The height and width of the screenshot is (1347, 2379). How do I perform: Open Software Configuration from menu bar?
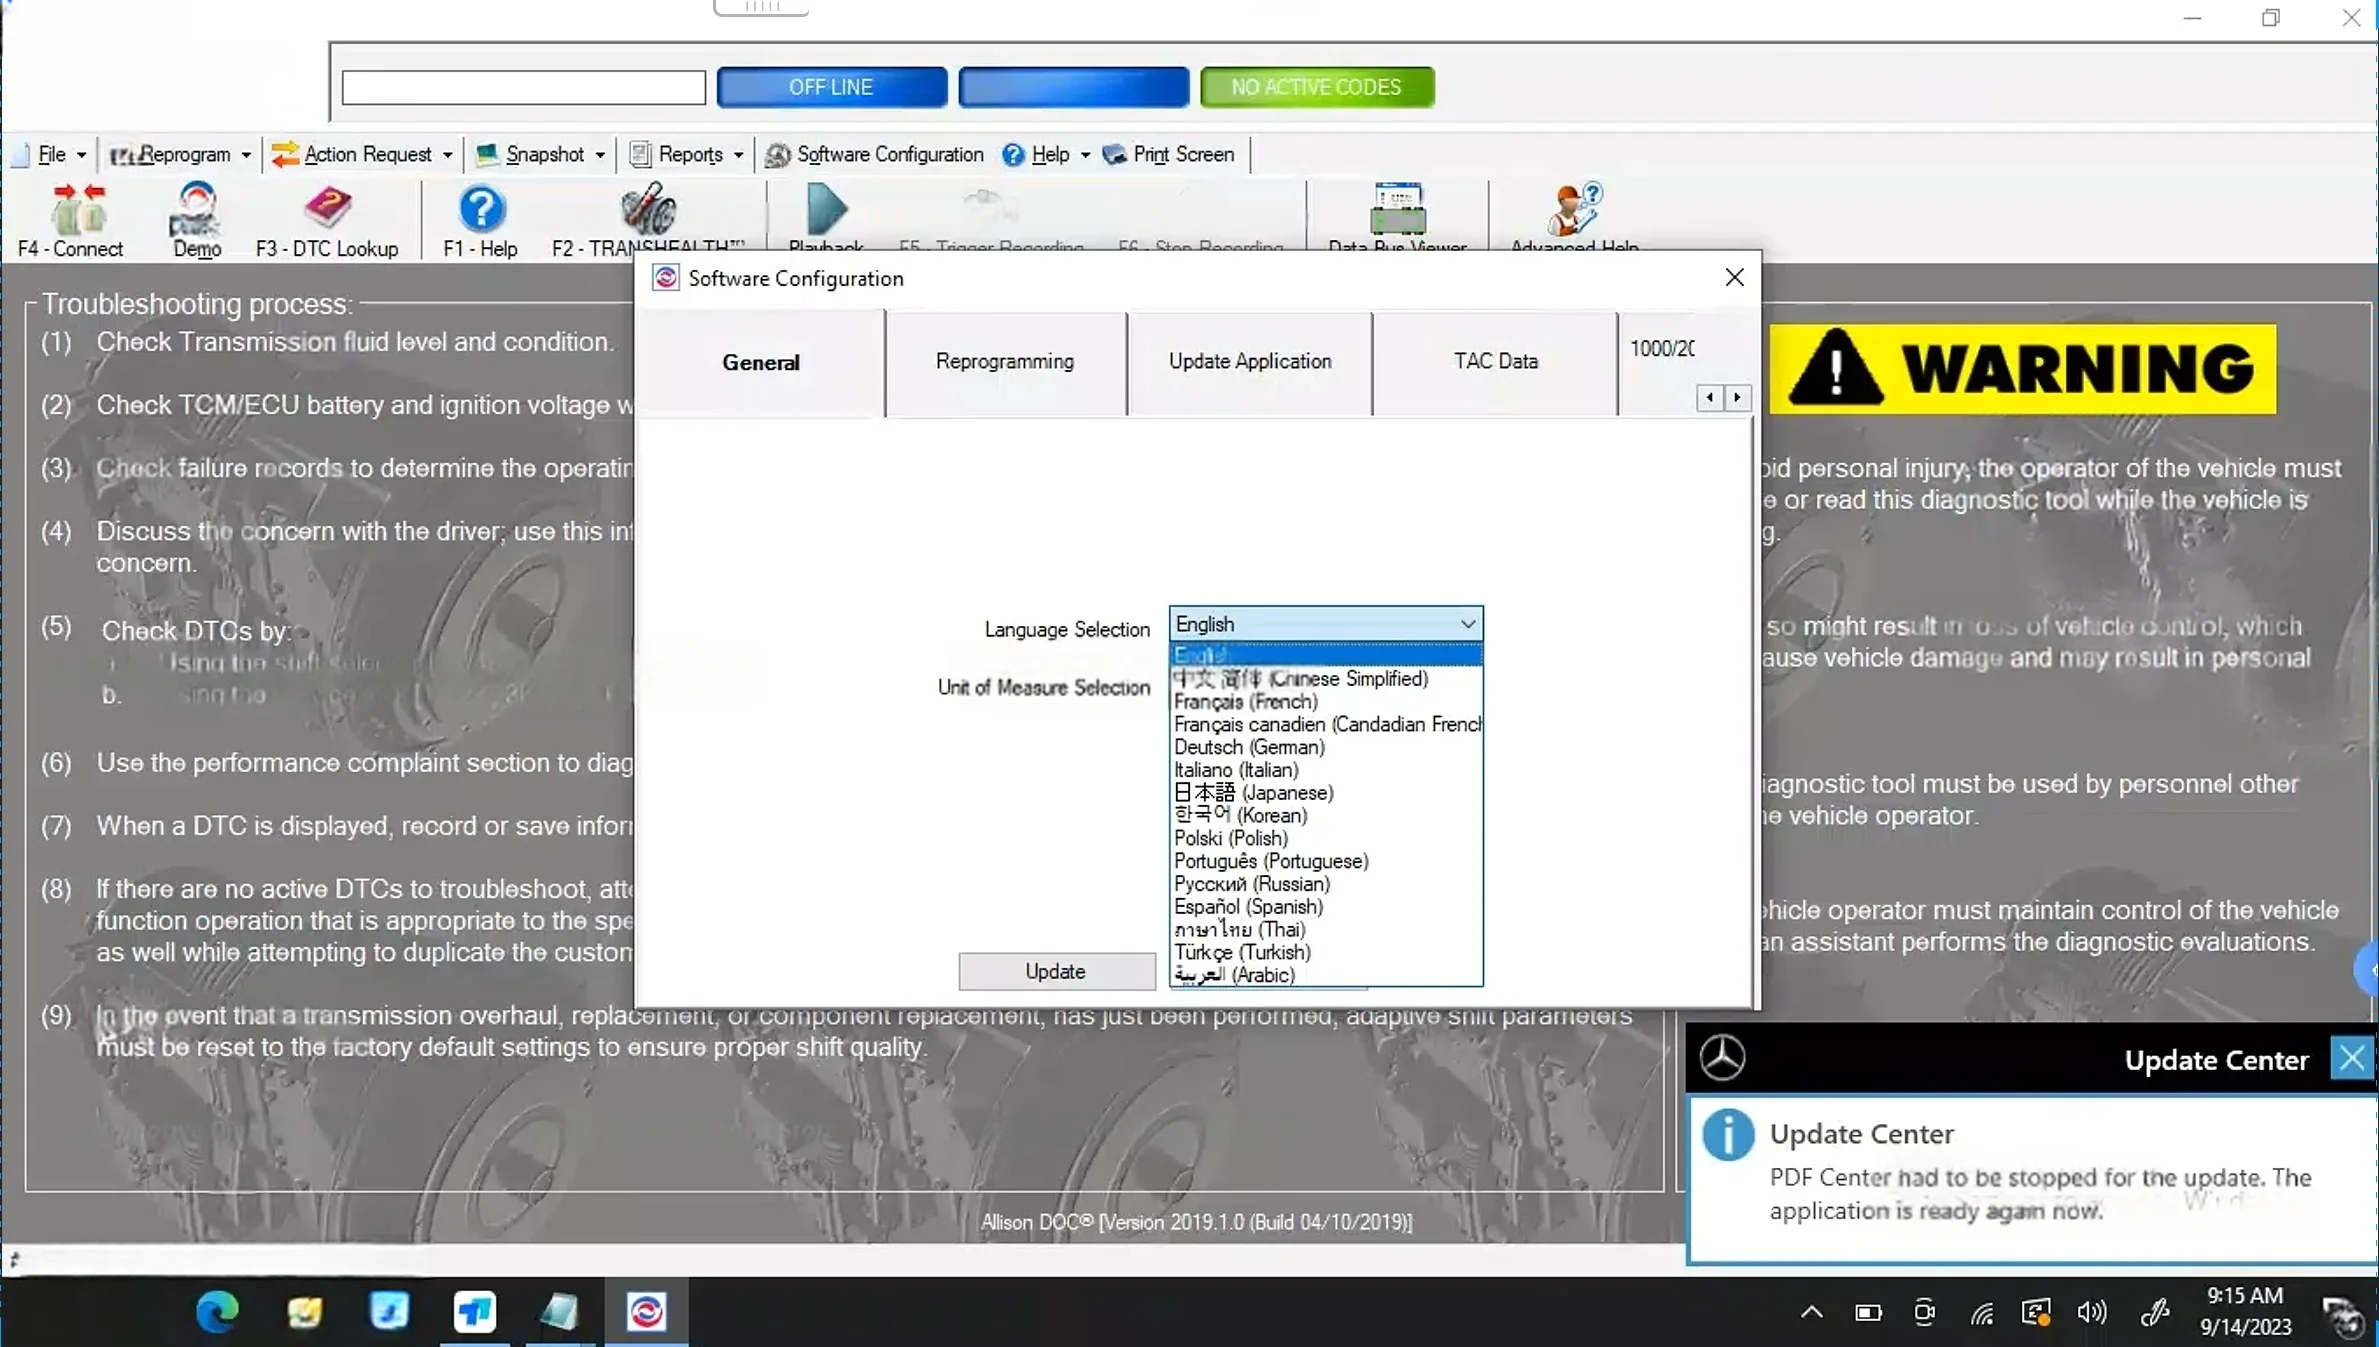click(x=875, y=154)
